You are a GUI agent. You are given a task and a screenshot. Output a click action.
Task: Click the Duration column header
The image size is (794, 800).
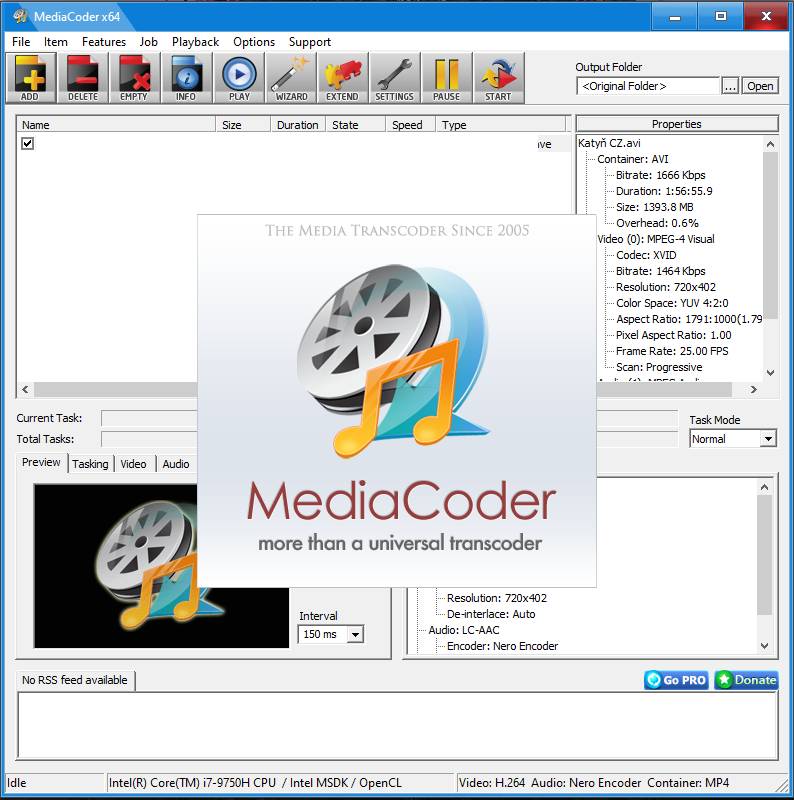pos(298,125)
